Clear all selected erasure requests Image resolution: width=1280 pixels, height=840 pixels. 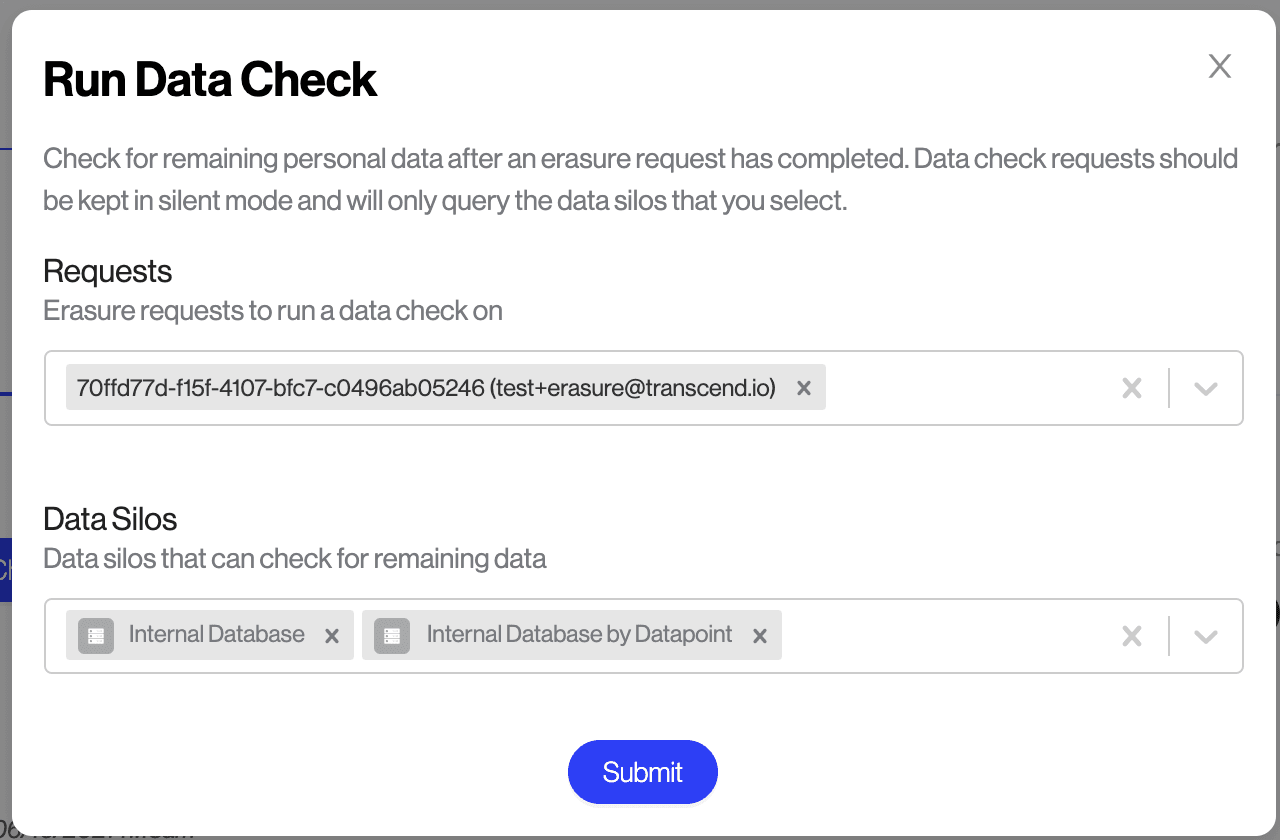click(1131, 388)
